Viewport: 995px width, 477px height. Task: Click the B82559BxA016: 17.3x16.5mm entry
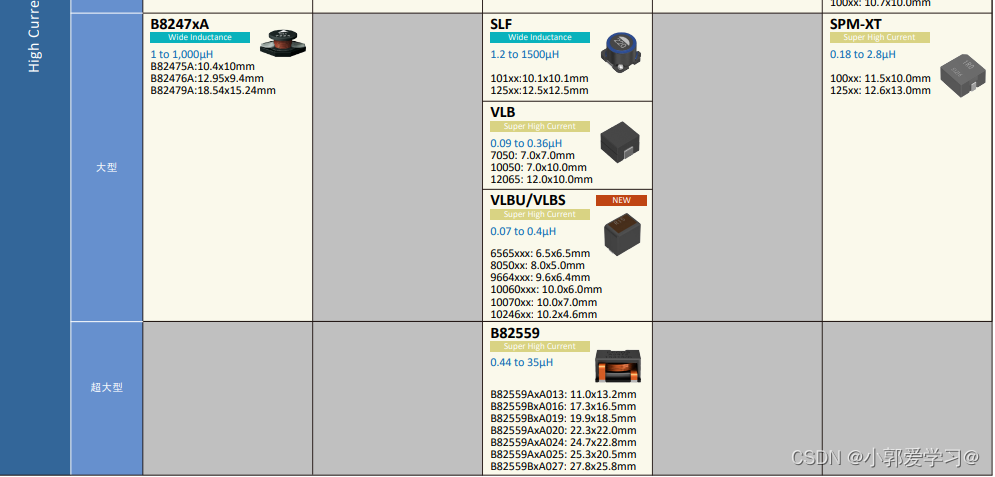(x=563, y=407)
